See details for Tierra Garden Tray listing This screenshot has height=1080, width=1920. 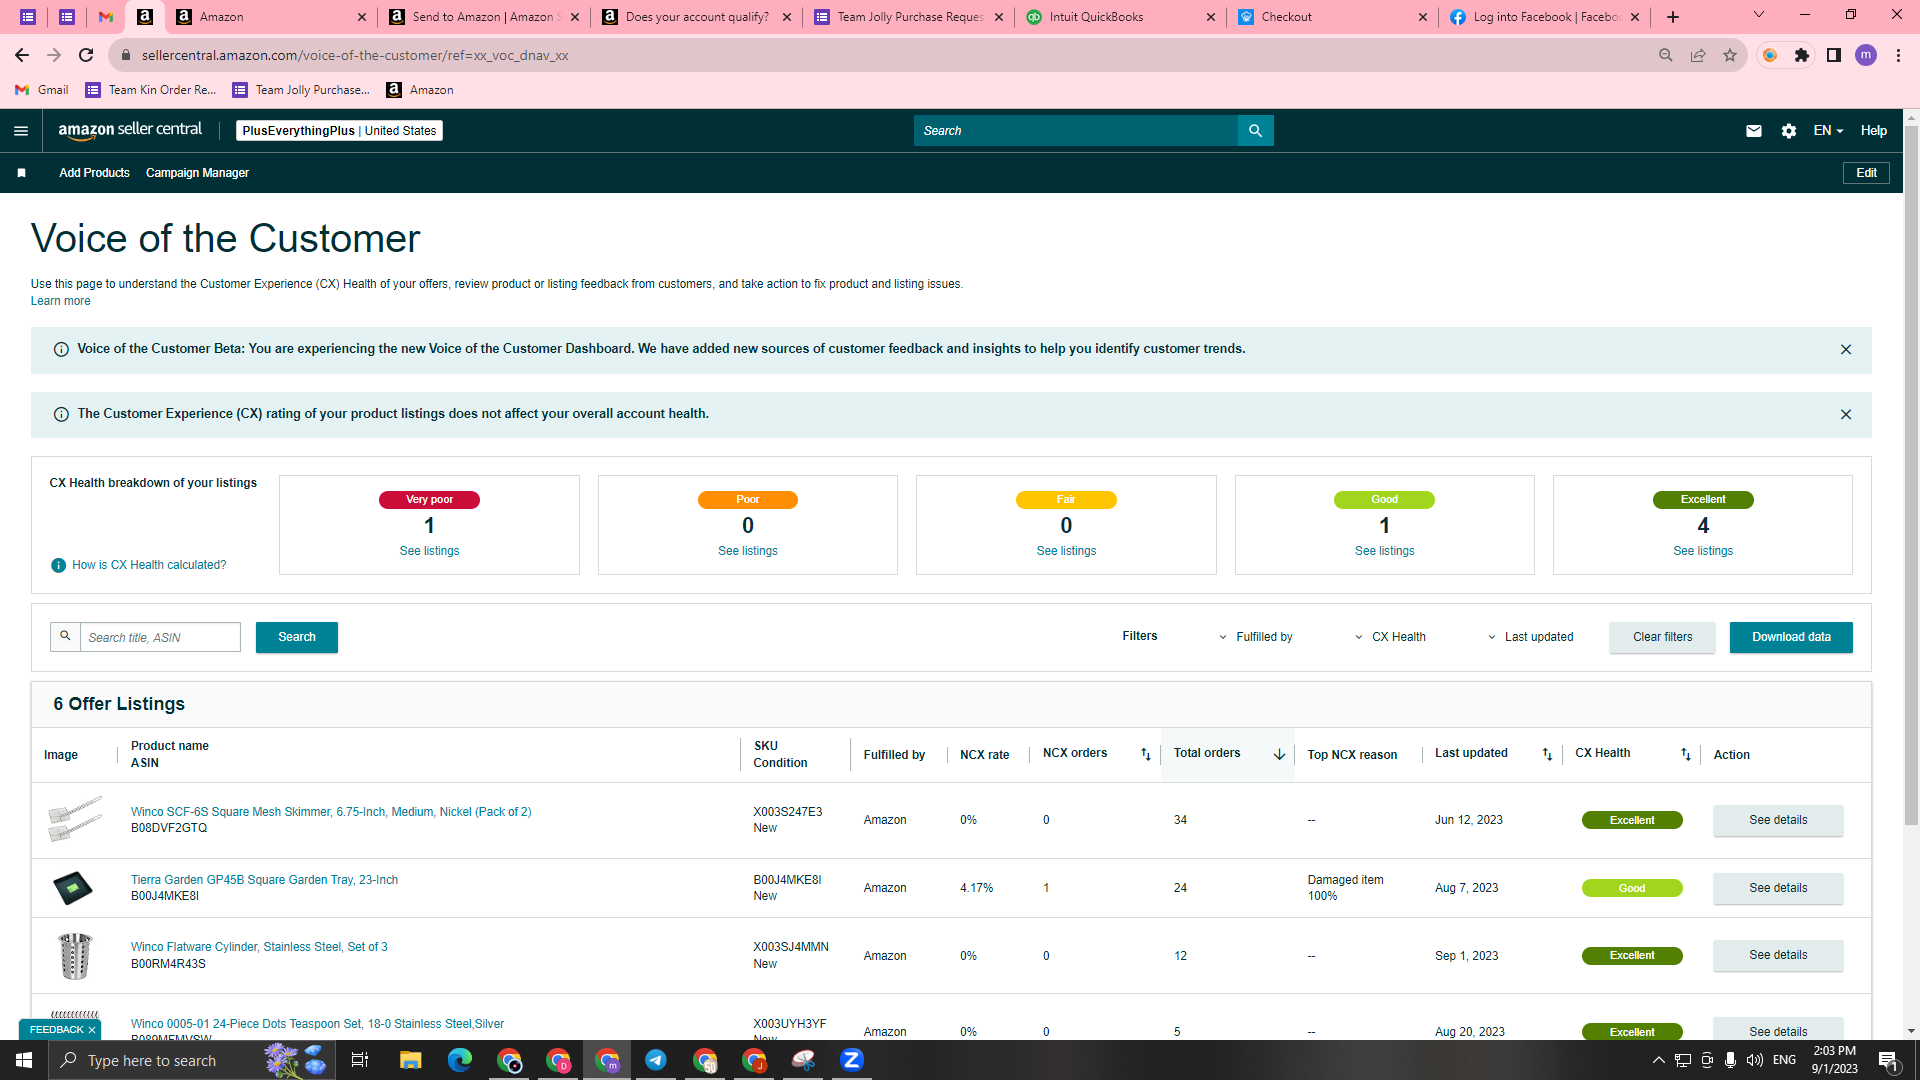point(1778,888)
